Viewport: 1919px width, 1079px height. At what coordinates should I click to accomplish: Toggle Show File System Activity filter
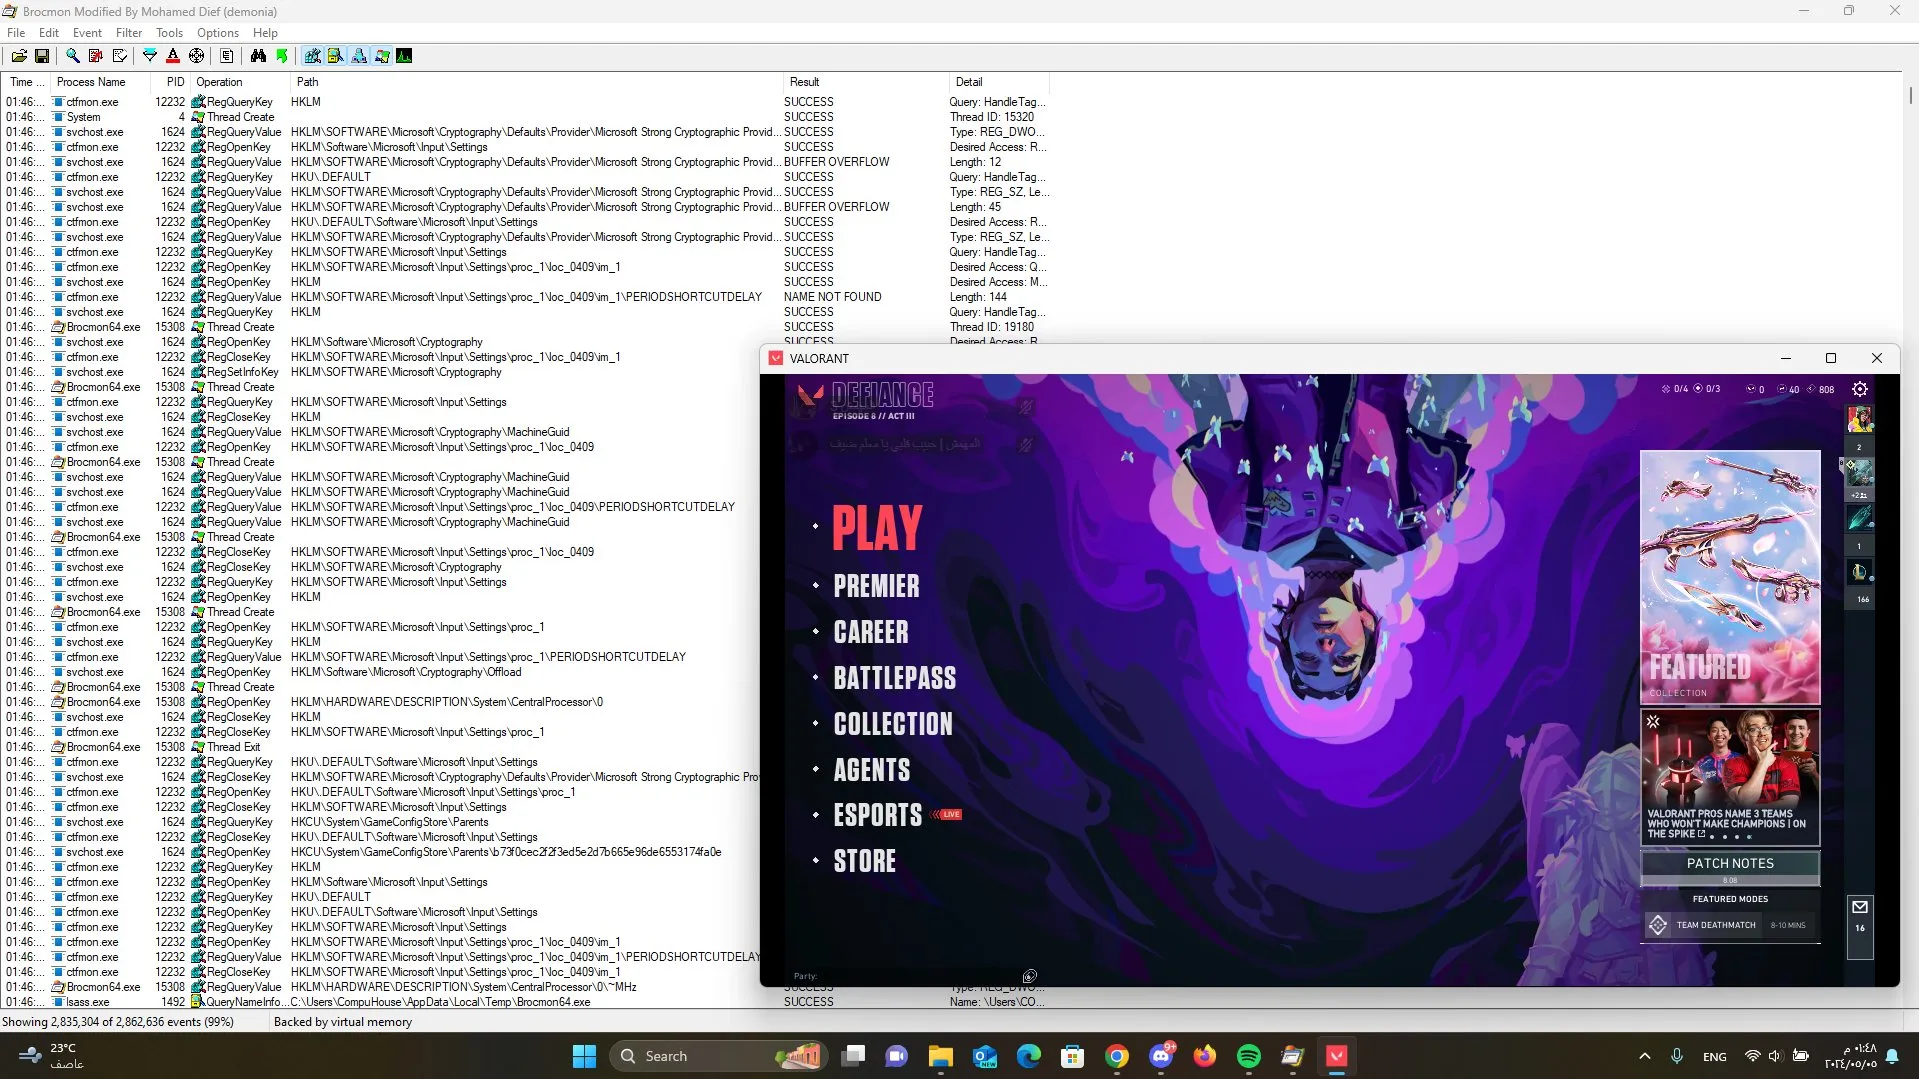click(336, 56)
